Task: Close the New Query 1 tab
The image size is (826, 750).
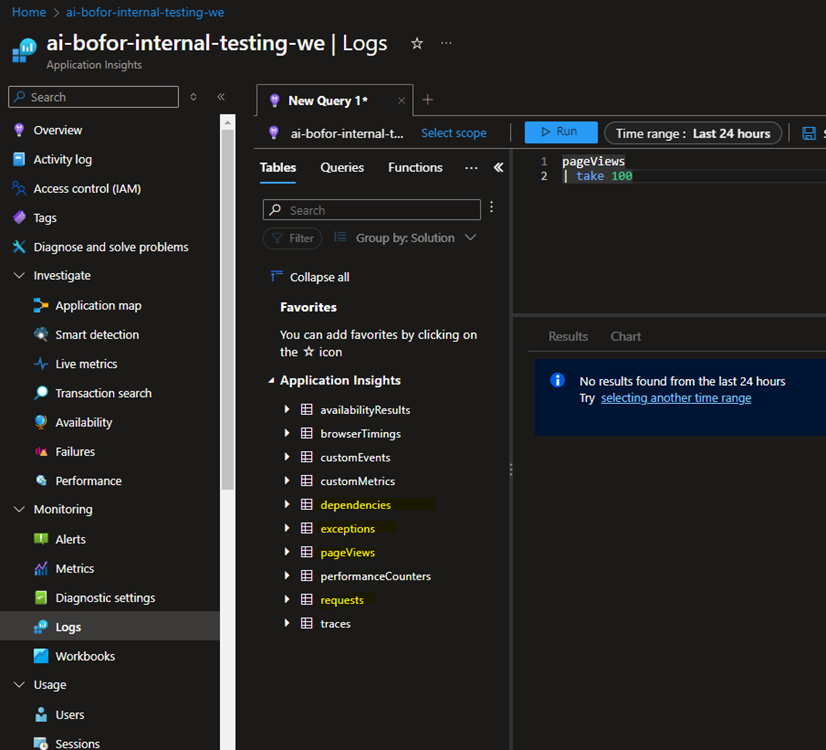Action: (x=401, y=101)
